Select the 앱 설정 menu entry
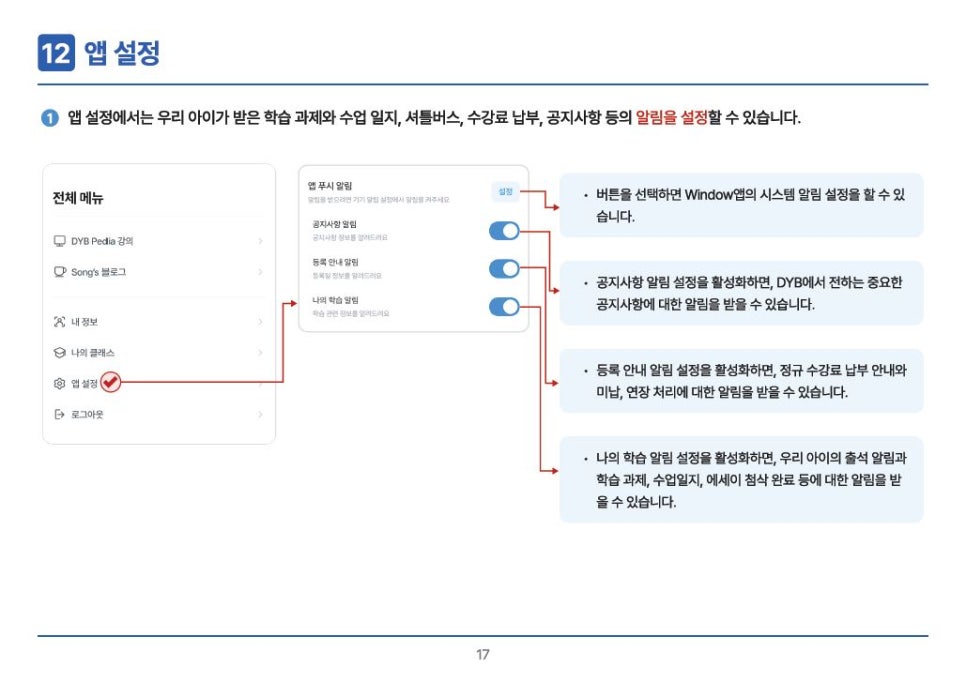The width and height of the screenshot is (966, 682). [x=86, y=384]
